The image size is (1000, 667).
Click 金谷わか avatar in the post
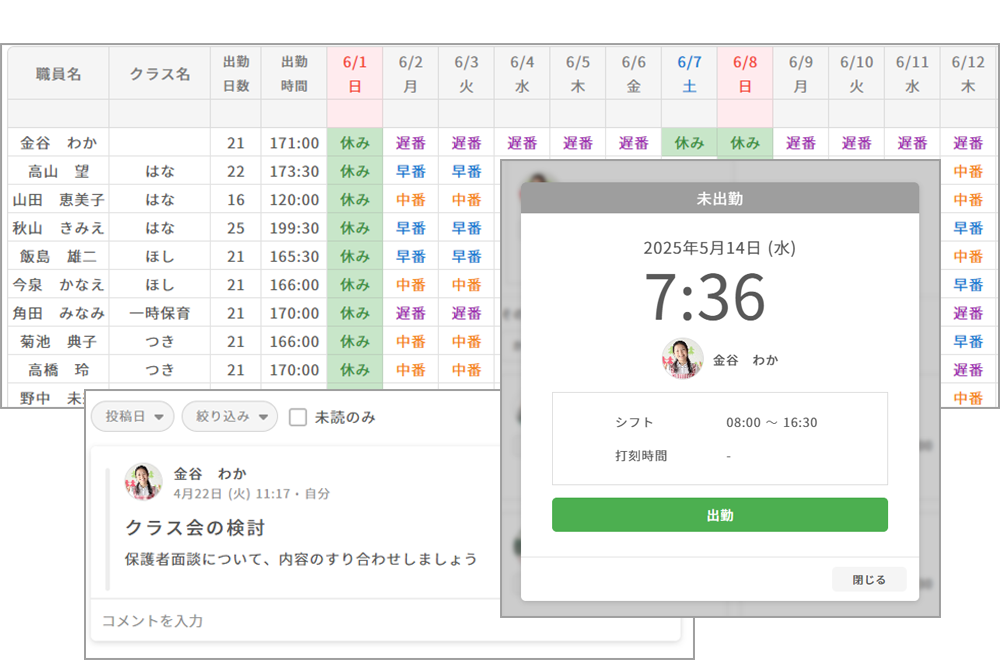143,482
